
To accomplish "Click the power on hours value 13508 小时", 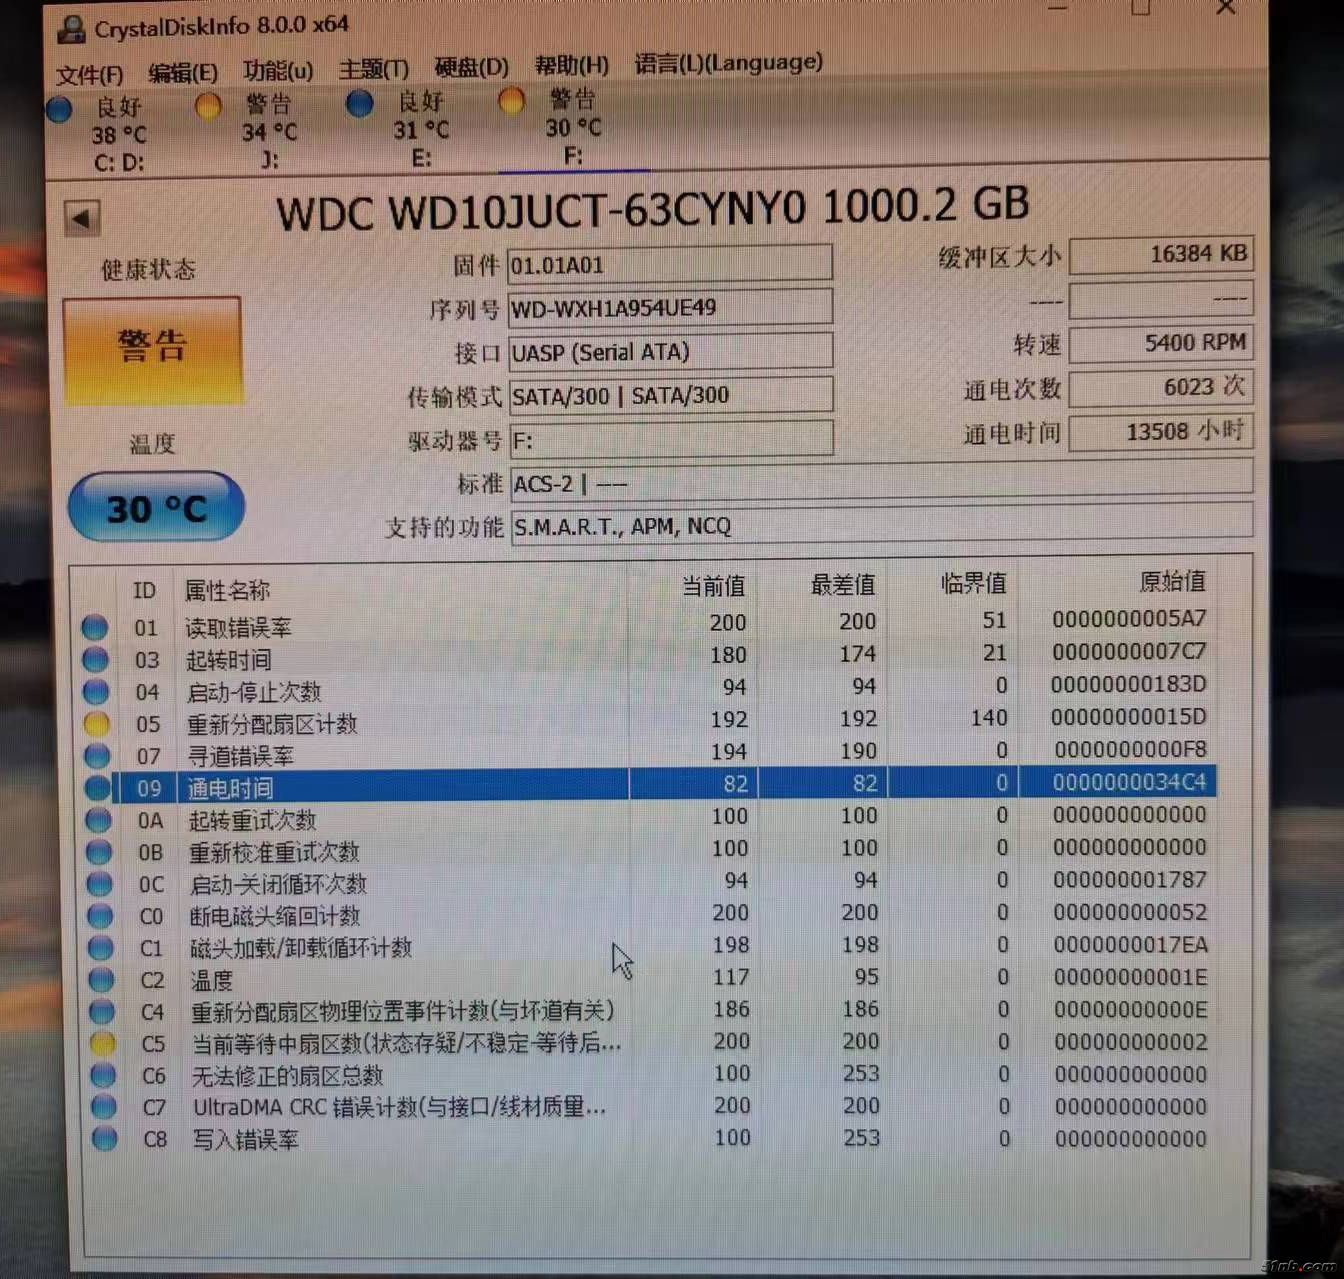I will click(x=1161, y=432).
